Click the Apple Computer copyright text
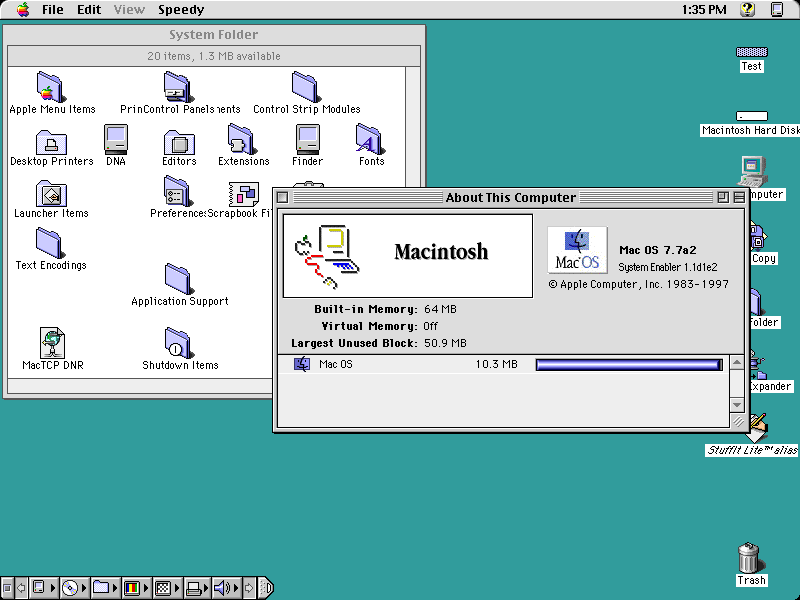Screen dimensions: 800x600 point(639,284)
